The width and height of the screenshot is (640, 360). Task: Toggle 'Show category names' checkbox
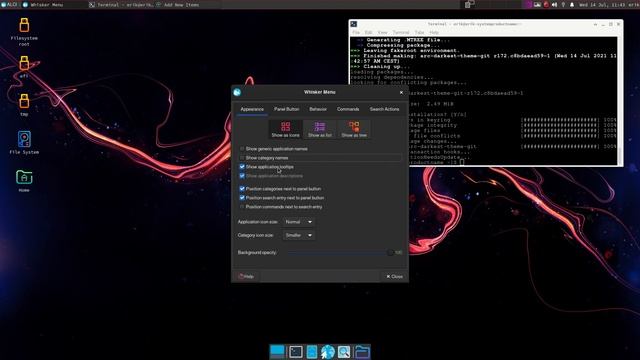242,158
